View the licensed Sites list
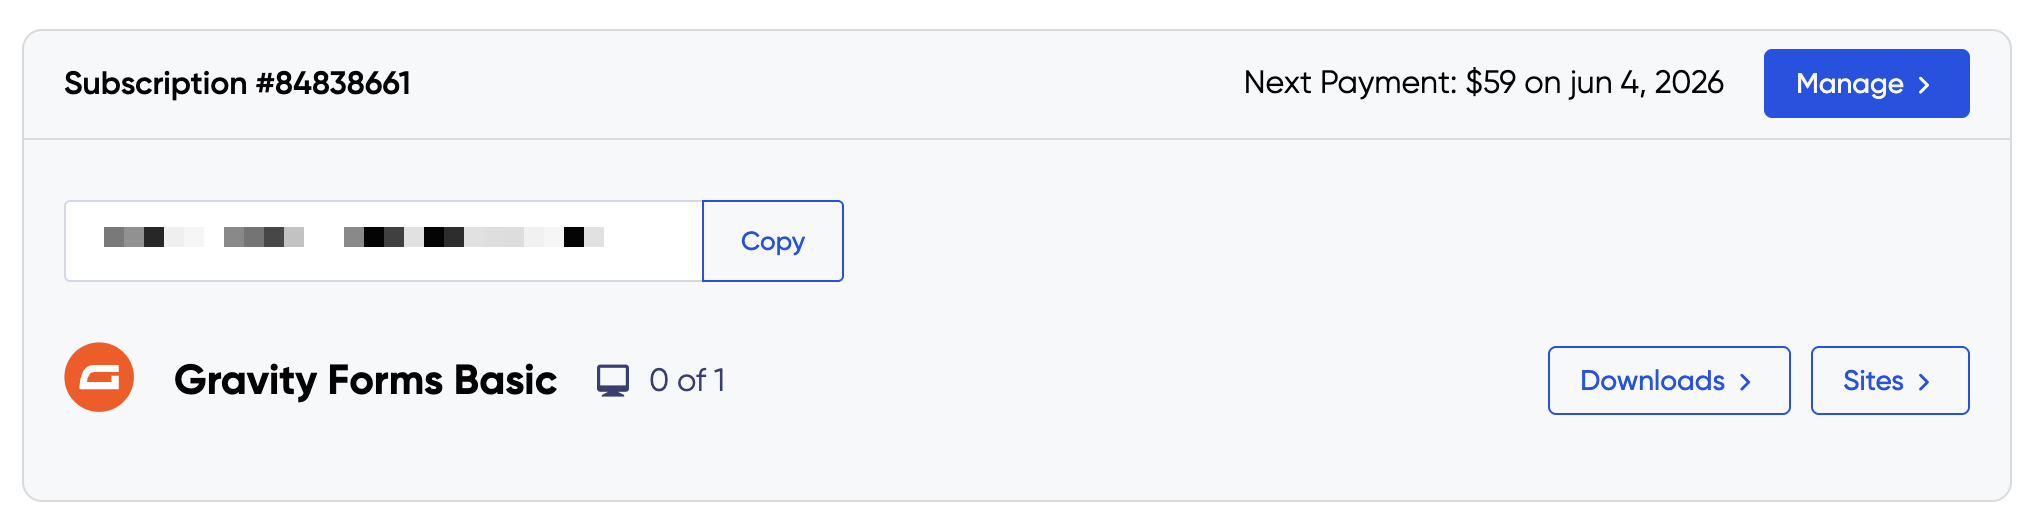The height and width of the screenshot is (530, 2034). (x=1889, y=381)
